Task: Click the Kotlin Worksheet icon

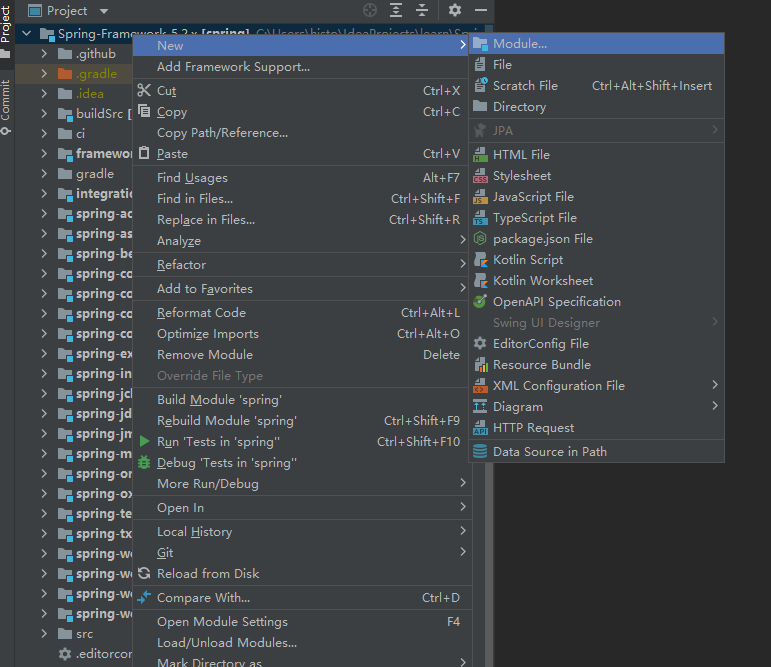Action: pyautogui.click(x=480, y=280)
